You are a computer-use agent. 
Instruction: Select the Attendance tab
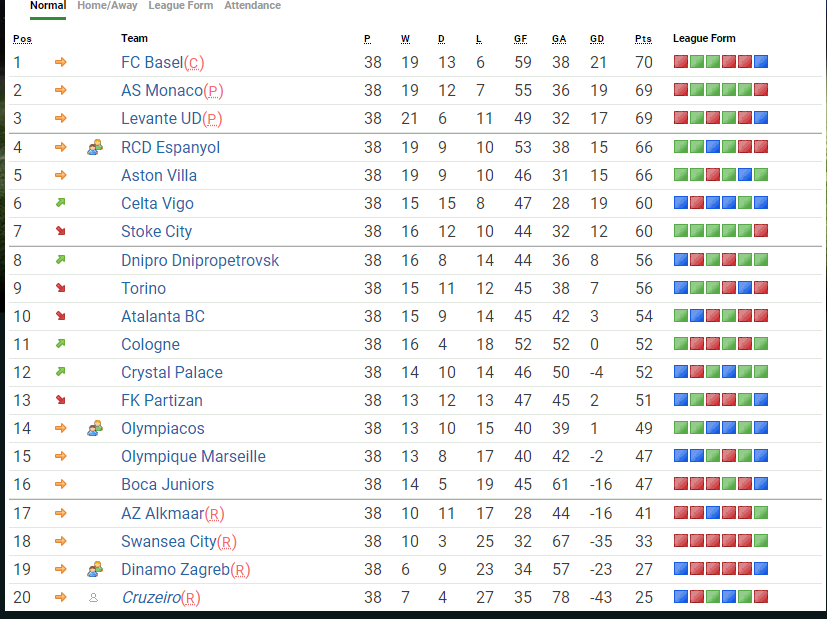tap(252, 6)
